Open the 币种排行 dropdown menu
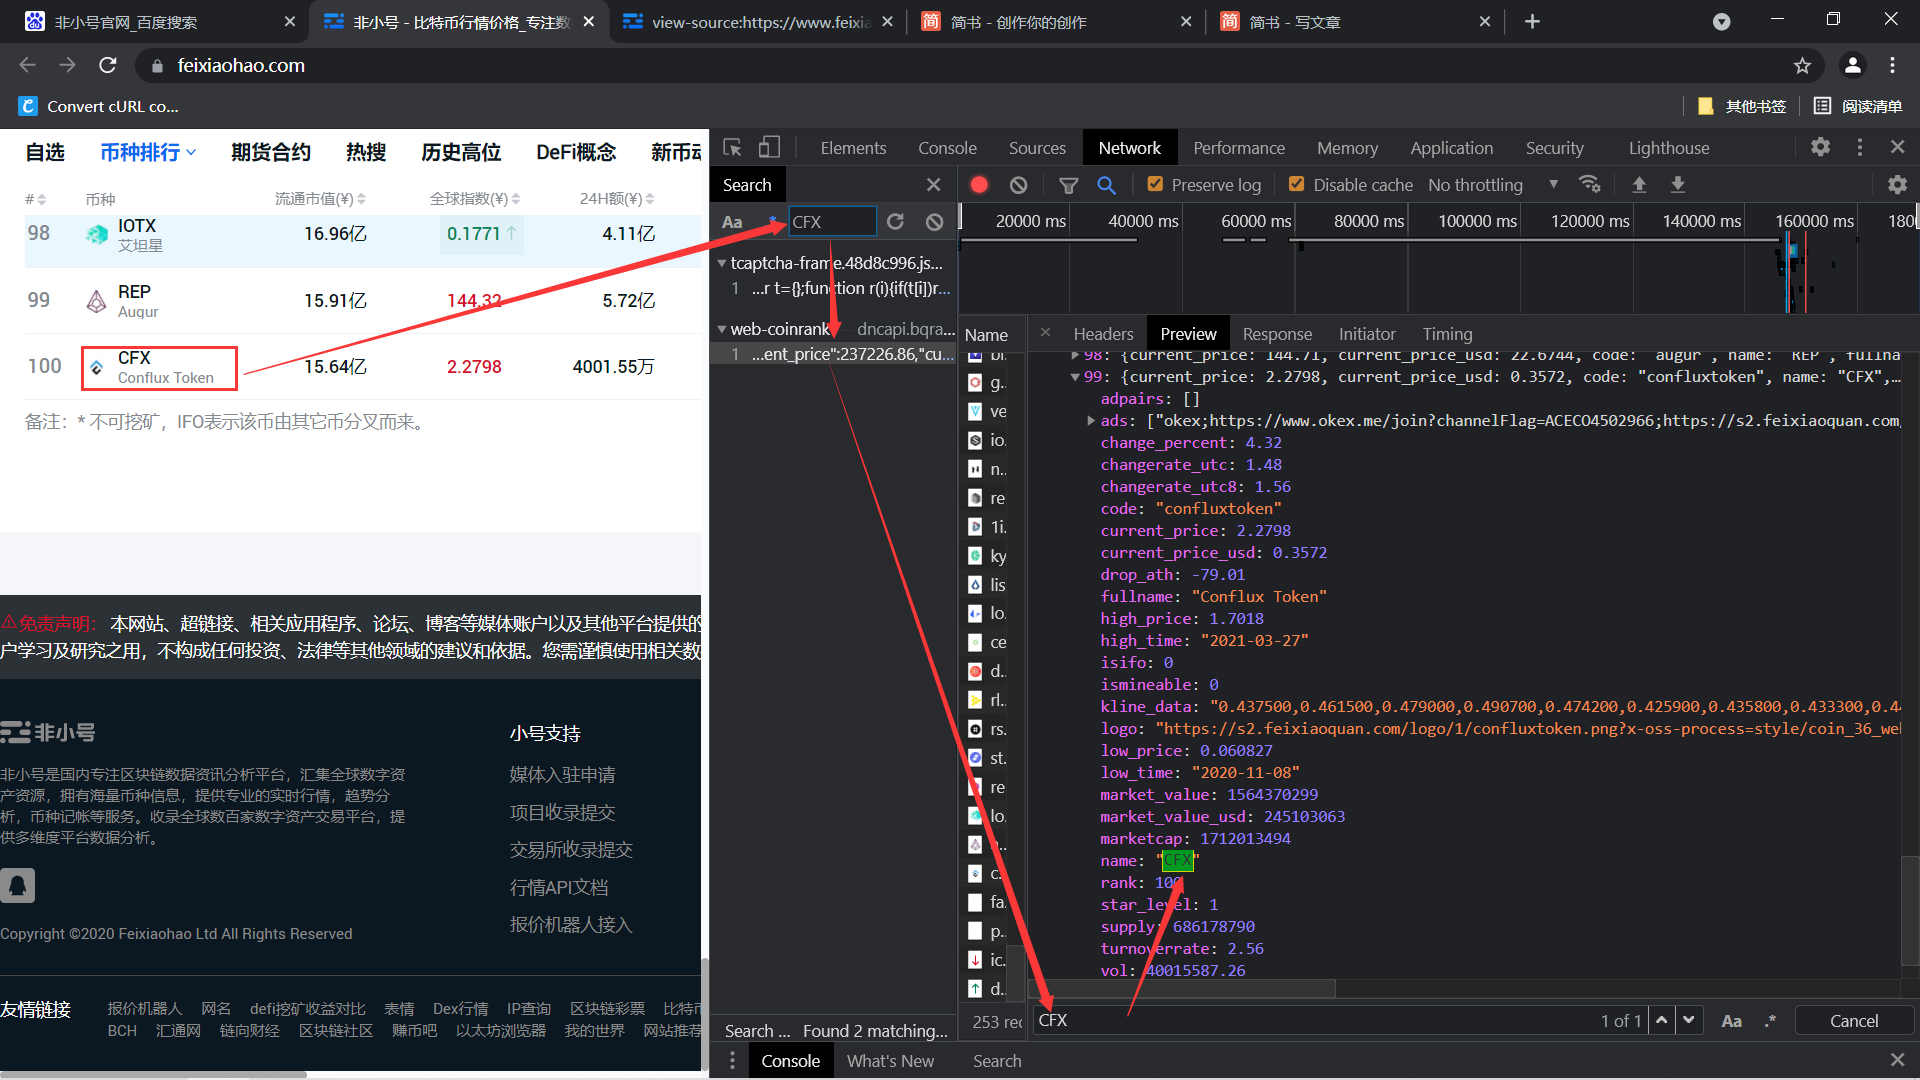The image size is (1920, 1080). (x=148, y=152)
